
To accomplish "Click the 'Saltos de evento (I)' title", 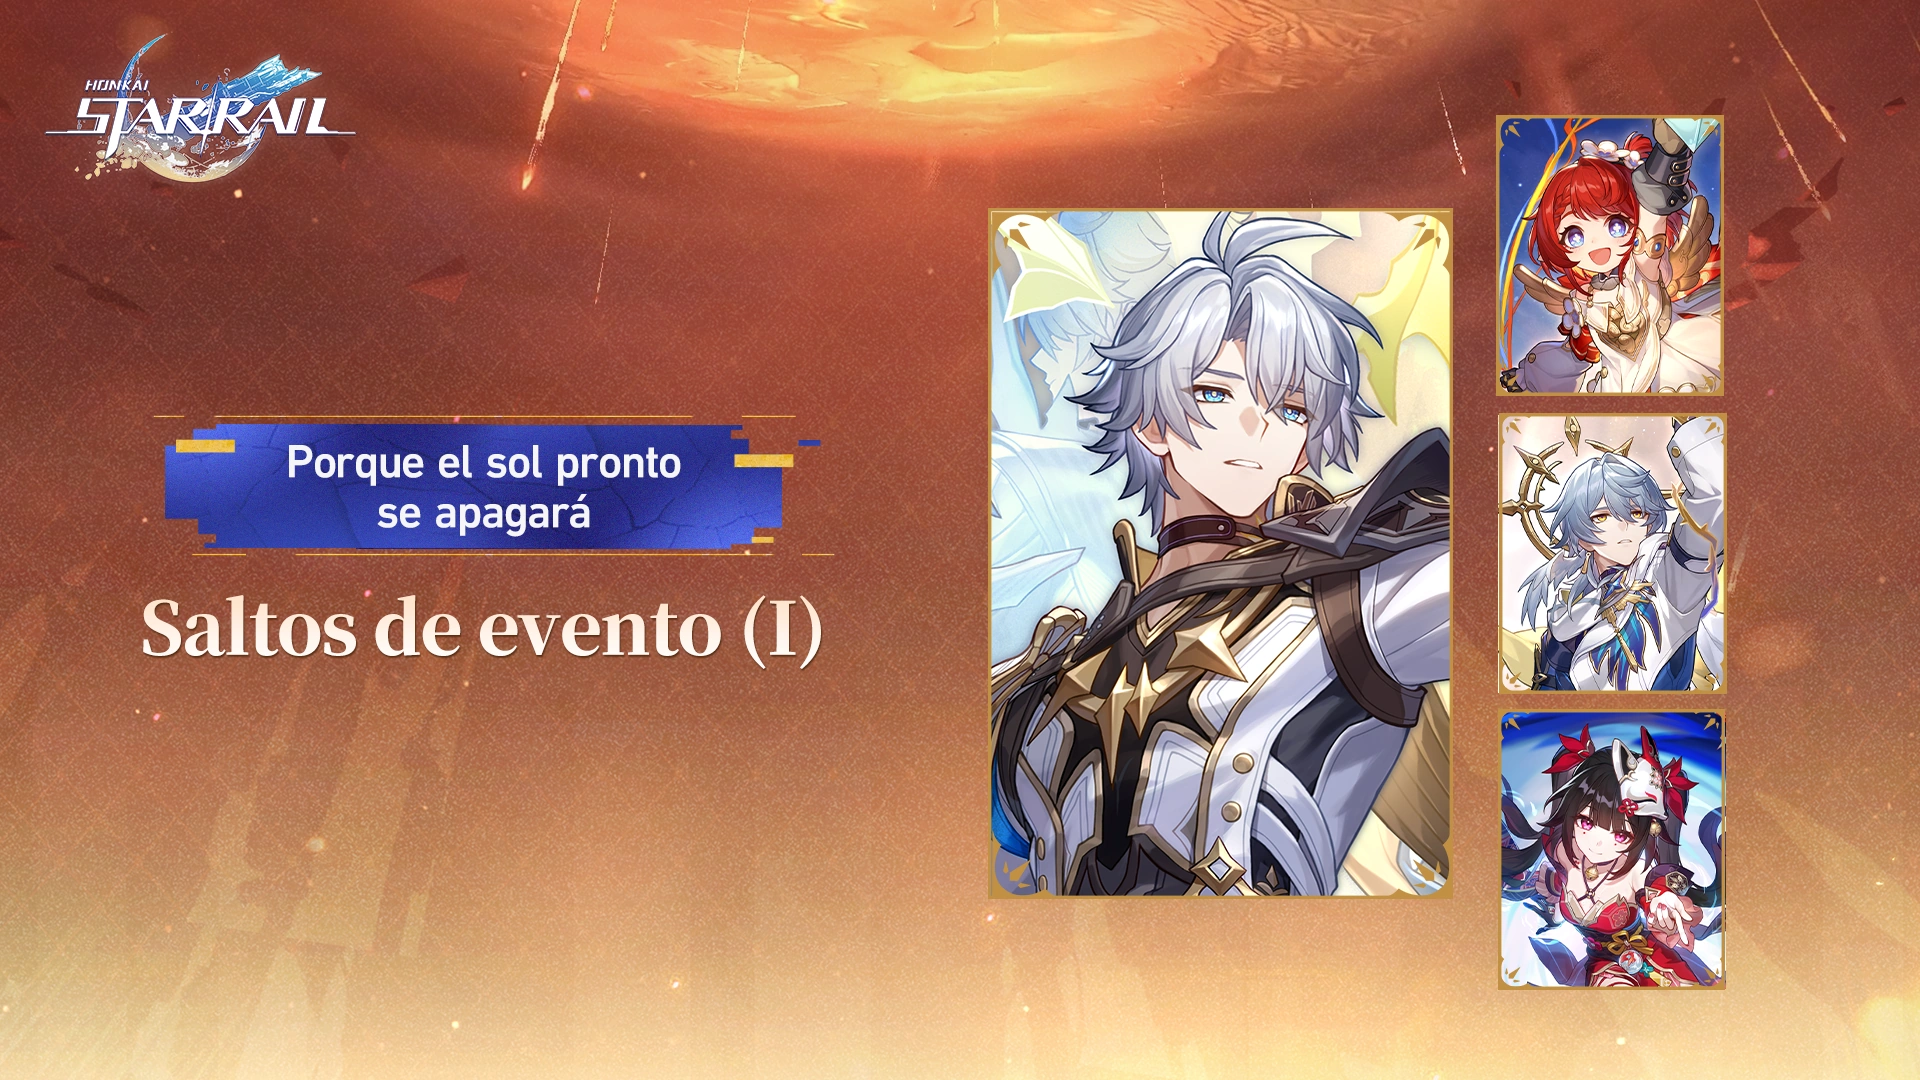I will (482, 629).
